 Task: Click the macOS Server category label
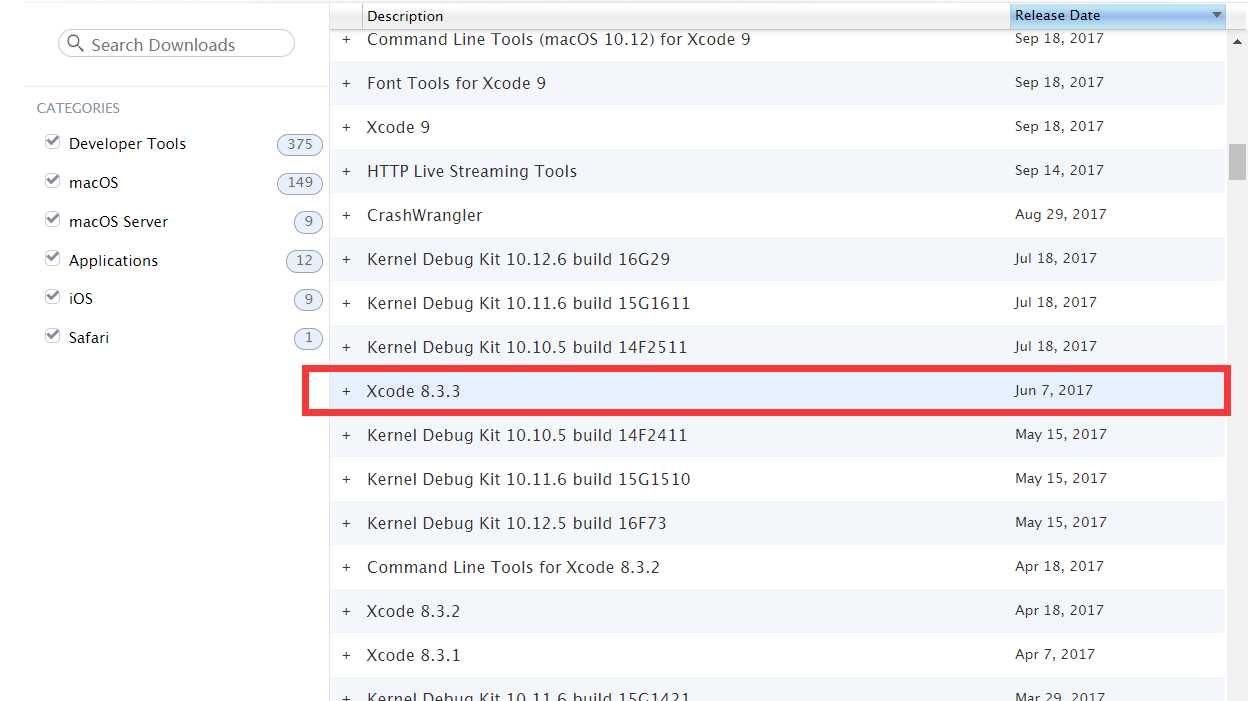[x=118, y=222]
